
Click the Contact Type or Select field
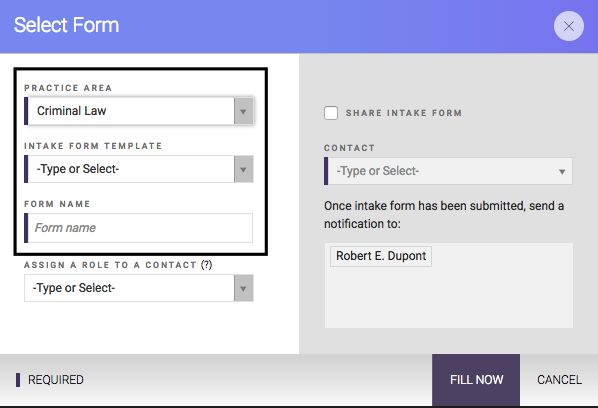tap(448, 171)
